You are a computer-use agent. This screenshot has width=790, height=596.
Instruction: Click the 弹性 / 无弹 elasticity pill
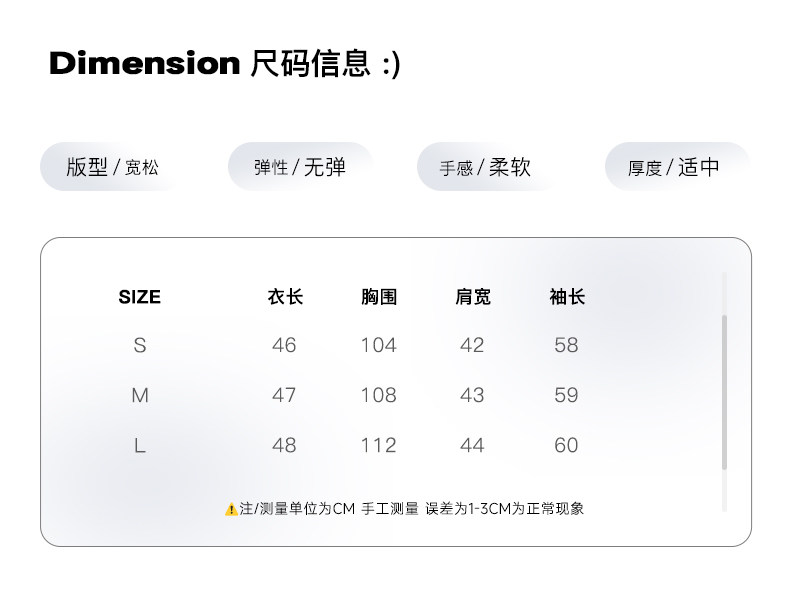[299, 167]
